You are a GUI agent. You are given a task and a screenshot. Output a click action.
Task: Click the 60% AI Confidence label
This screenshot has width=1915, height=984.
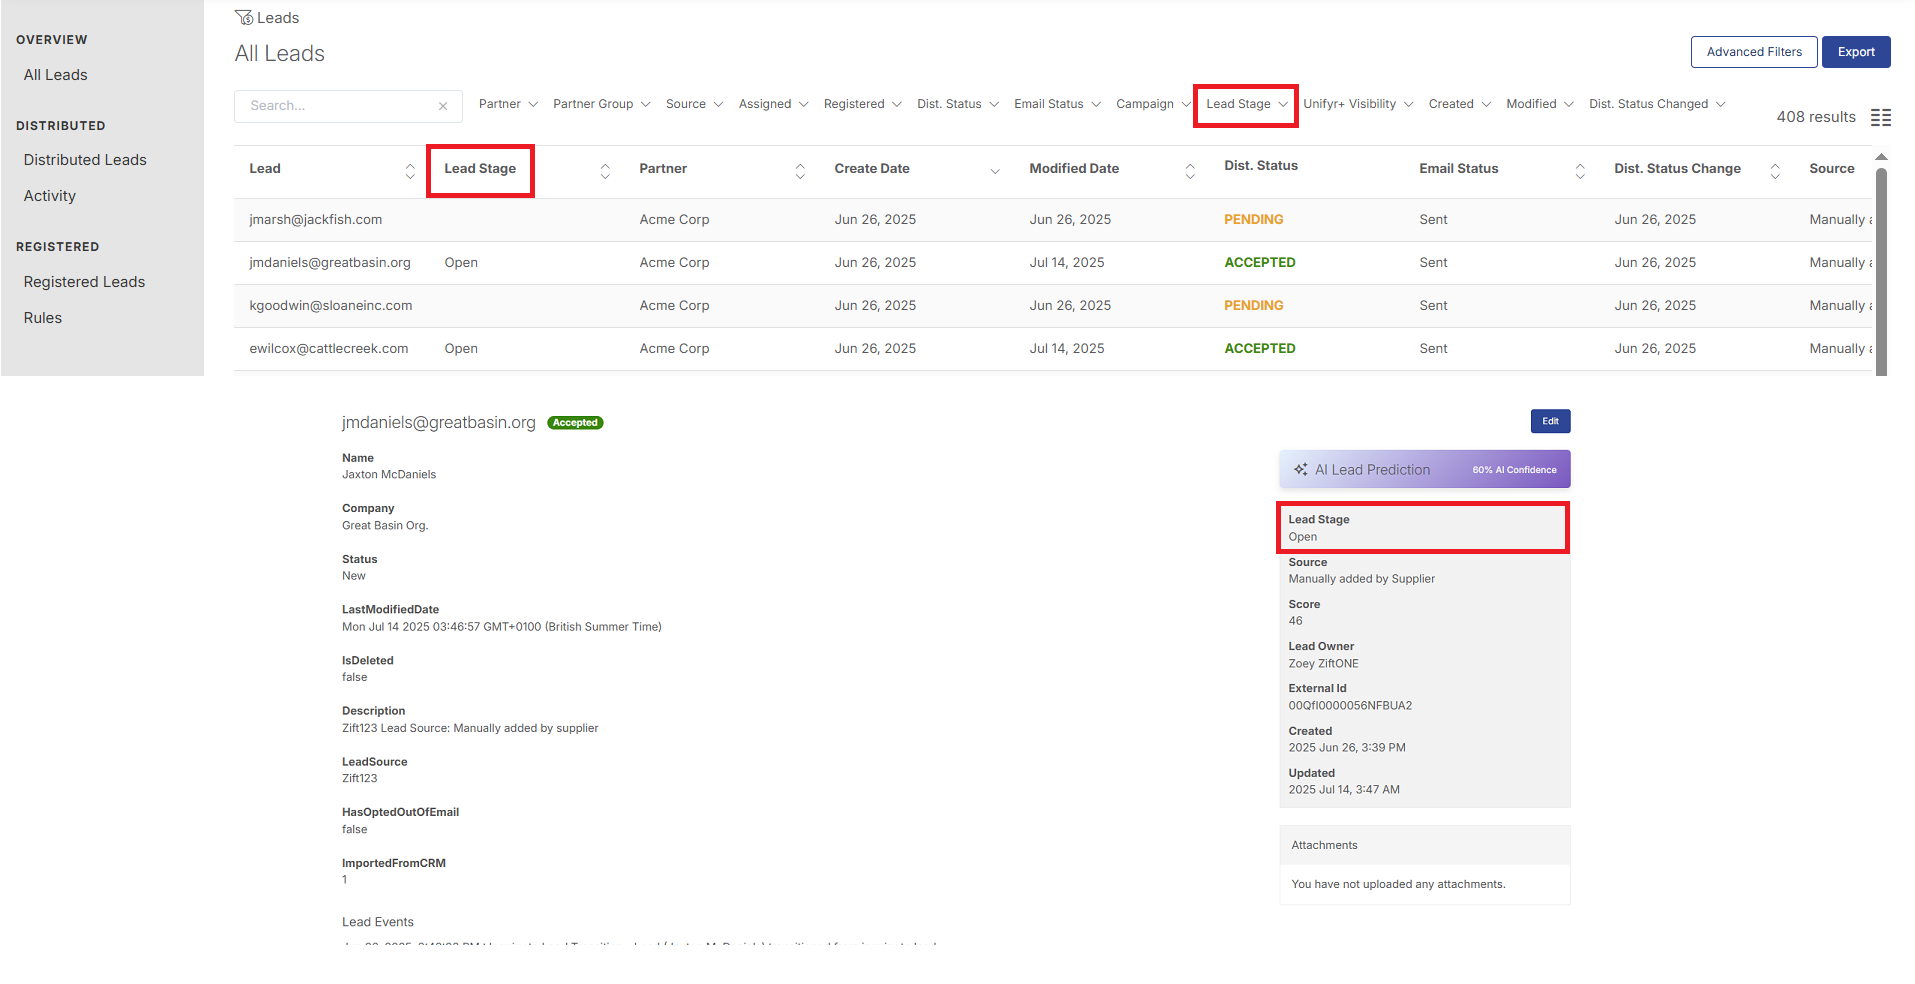point(1514,470)
